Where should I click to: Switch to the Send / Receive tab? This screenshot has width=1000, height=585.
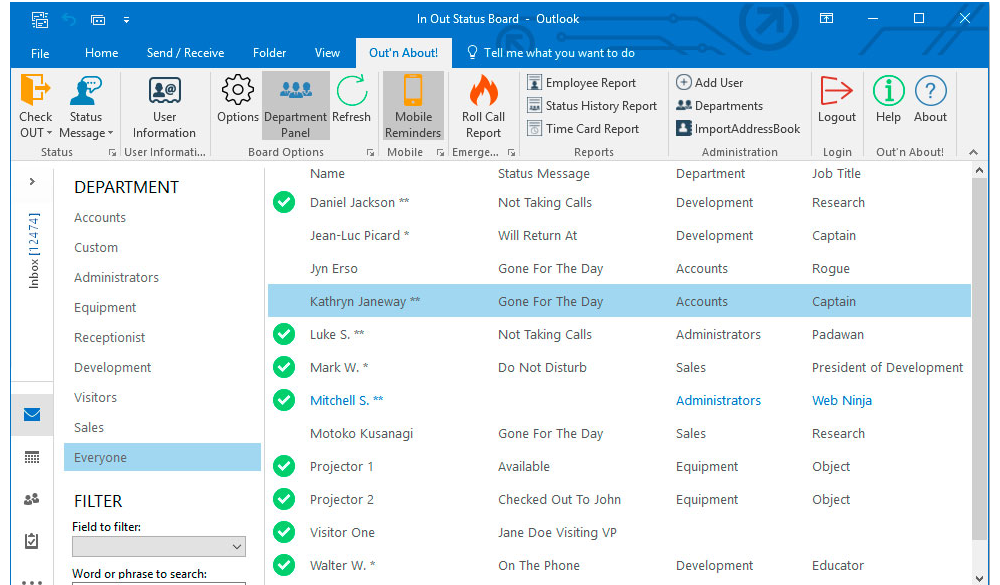click(x=185, y=53)
